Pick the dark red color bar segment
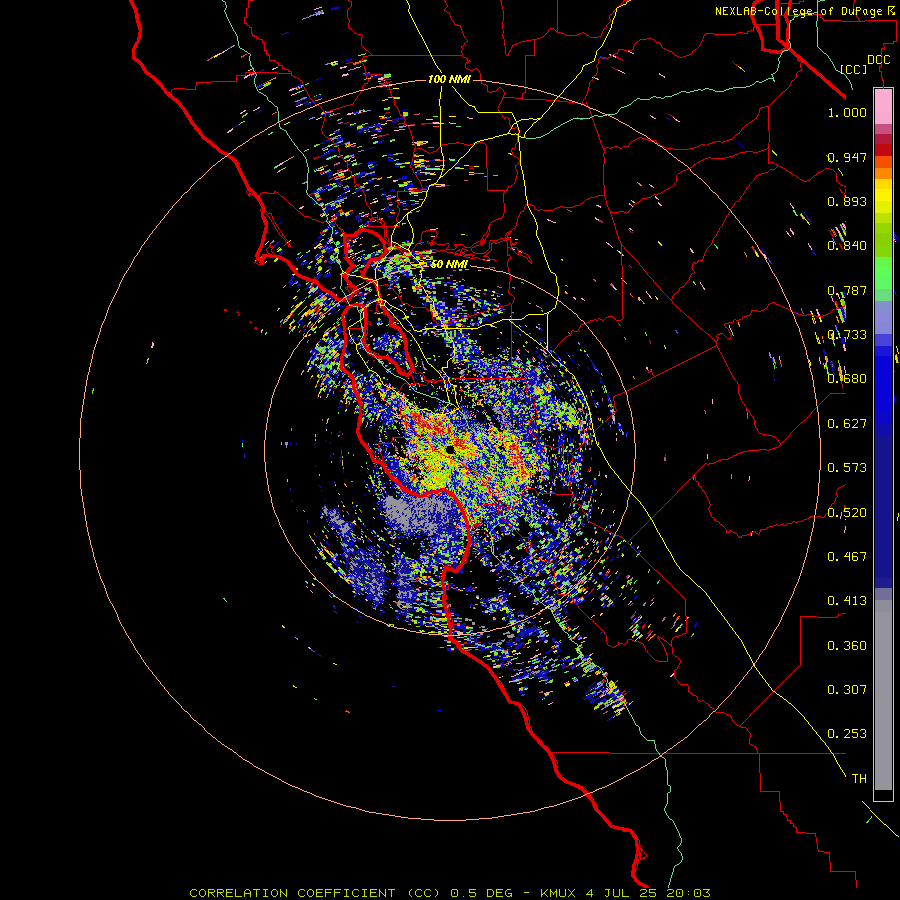Viewport: 900px width, 900px height. point(883,149)
